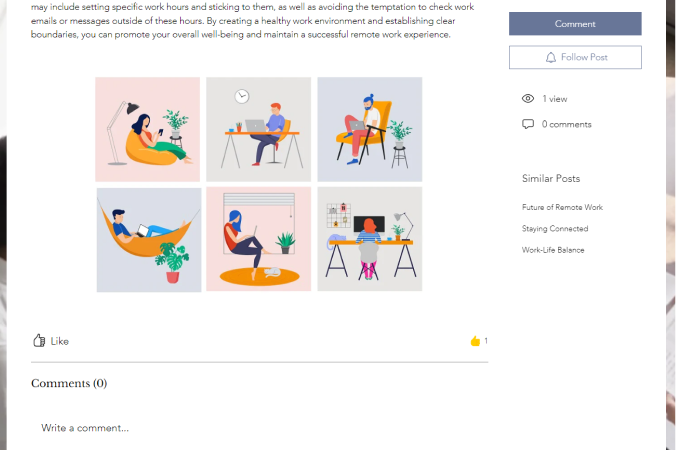Open the man in orange armchair image
The image size is (676, 450).
(370, 129)
